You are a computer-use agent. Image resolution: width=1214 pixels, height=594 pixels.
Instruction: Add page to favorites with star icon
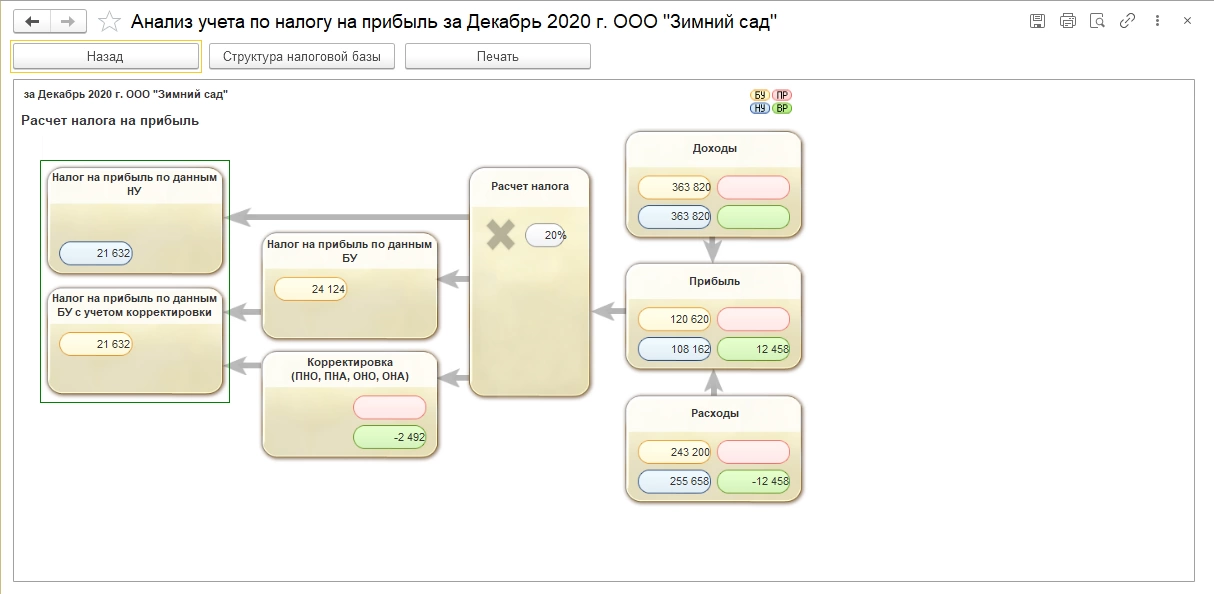click(110, 22)
